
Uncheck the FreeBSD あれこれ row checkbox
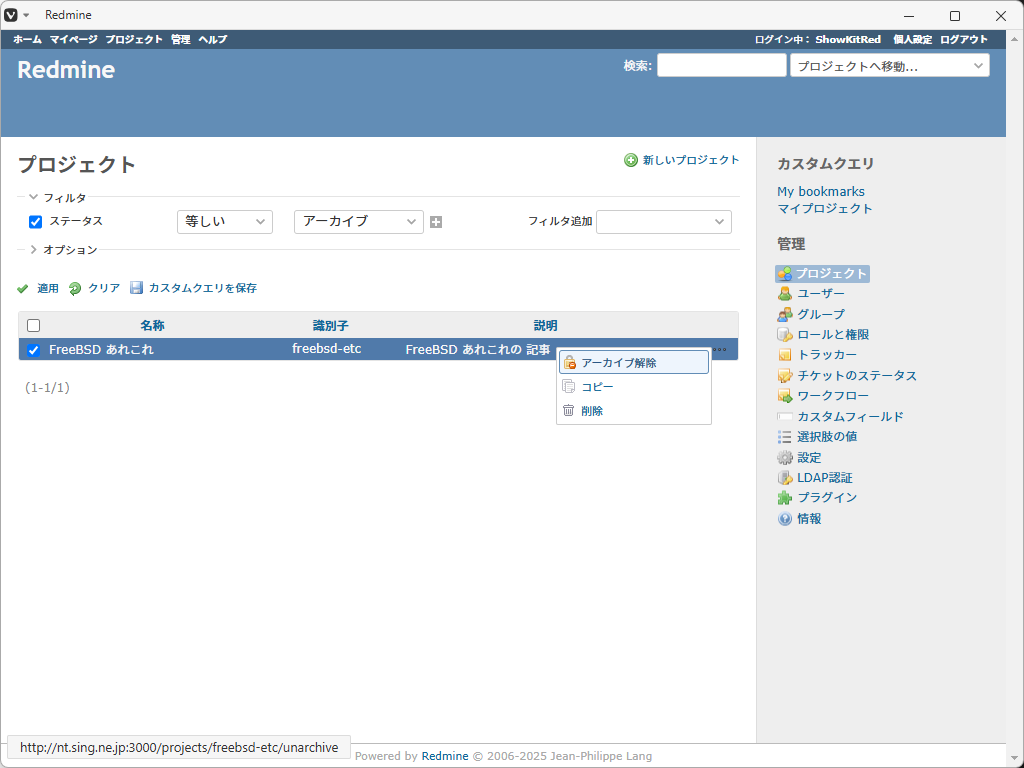click(x=33, y=350)
